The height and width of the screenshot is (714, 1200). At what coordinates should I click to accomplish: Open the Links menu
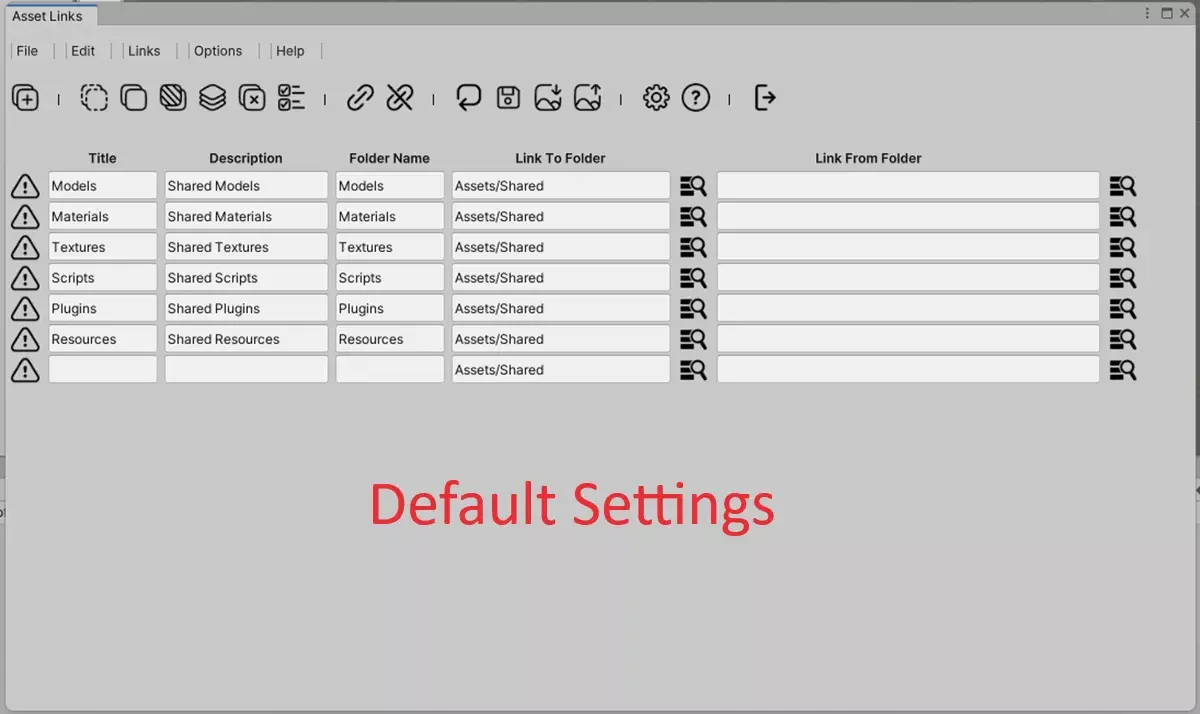coord(144,51)
